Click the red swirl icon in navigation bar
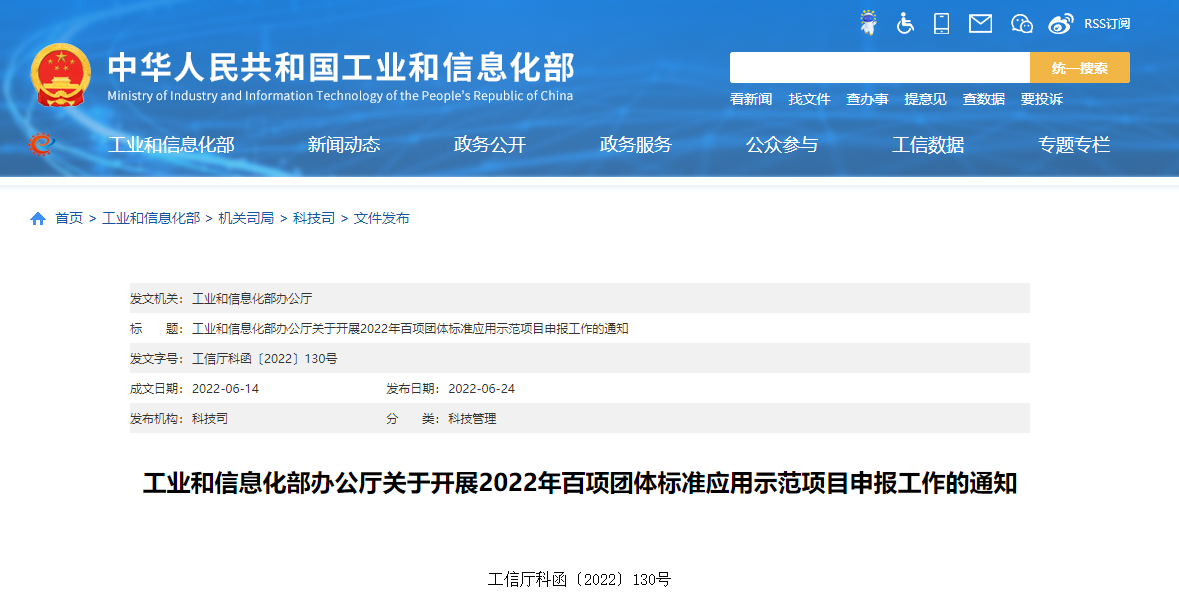Viewport: 1179px width, 608px height. click(41, 145)
